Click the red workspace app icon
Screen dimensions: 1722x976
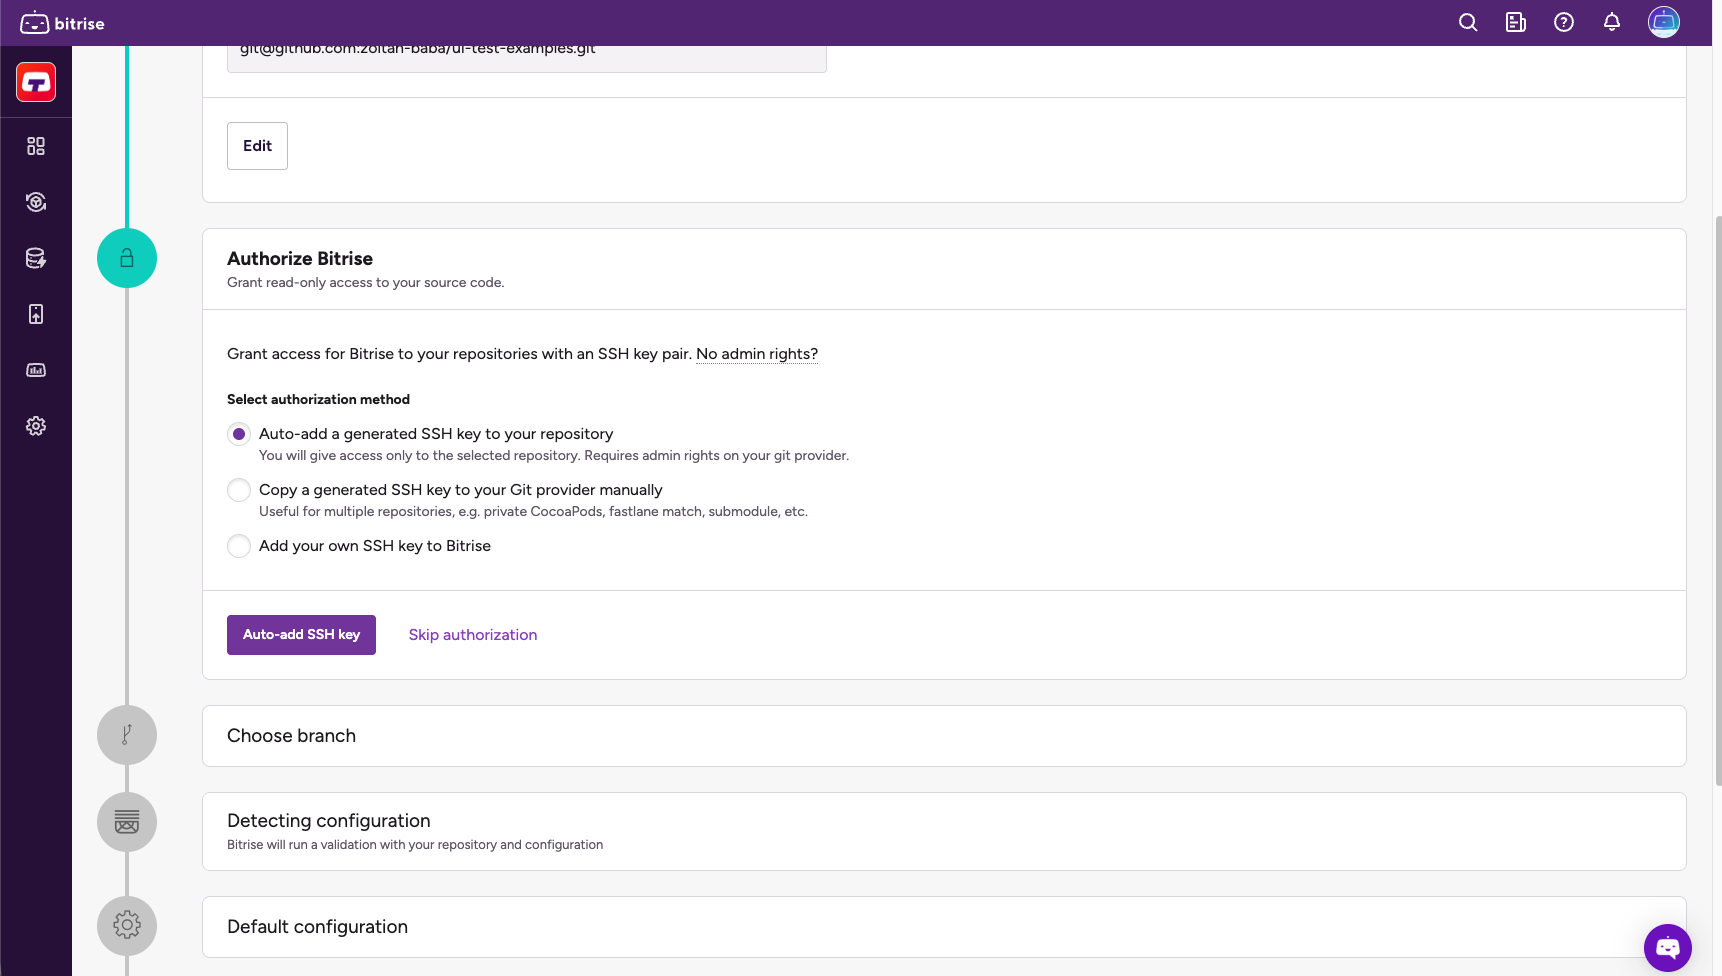(36, 82)
